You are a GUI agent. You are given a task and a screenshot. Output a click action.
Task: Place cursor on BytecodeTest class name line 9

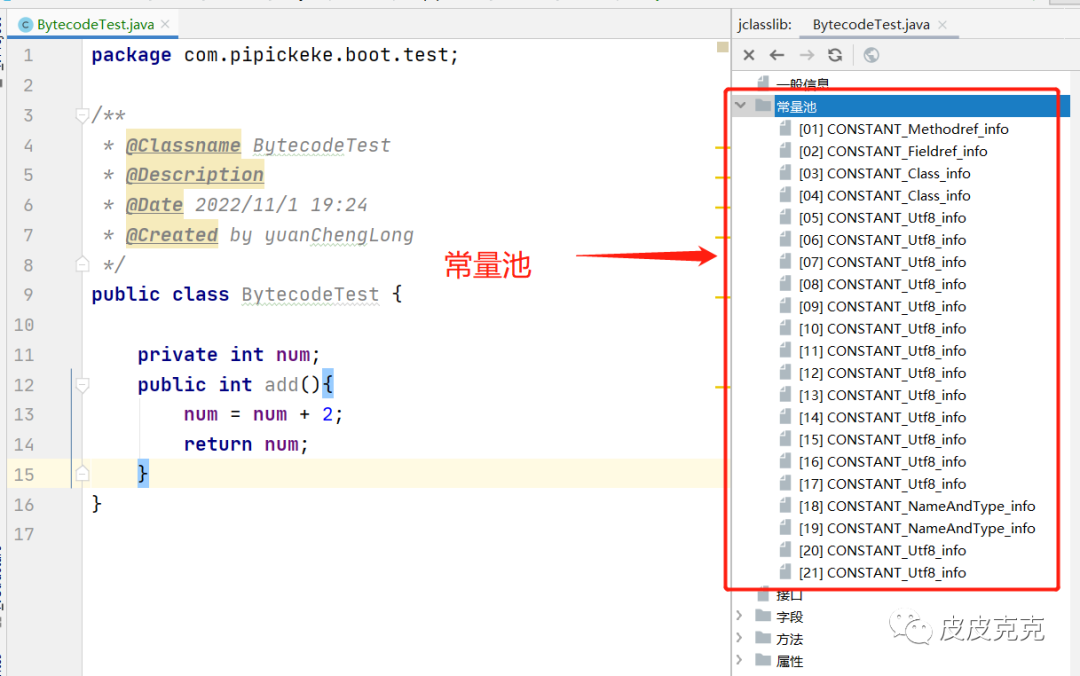[310, 294]
